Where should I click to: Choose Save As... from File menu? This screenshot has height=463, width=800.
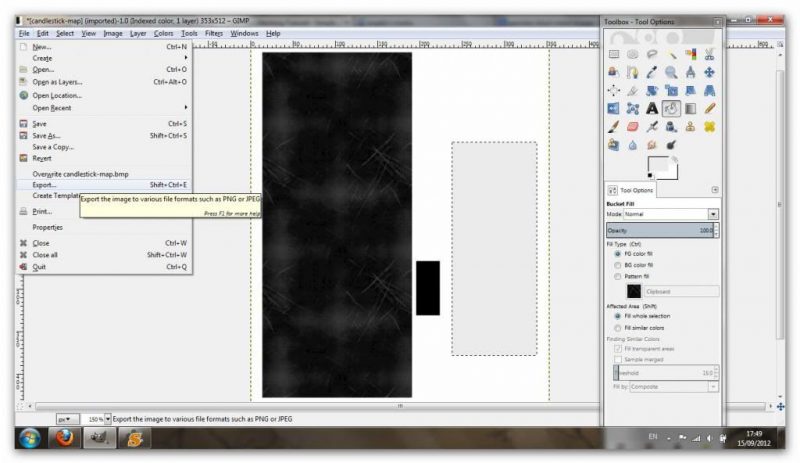(47, 135)
